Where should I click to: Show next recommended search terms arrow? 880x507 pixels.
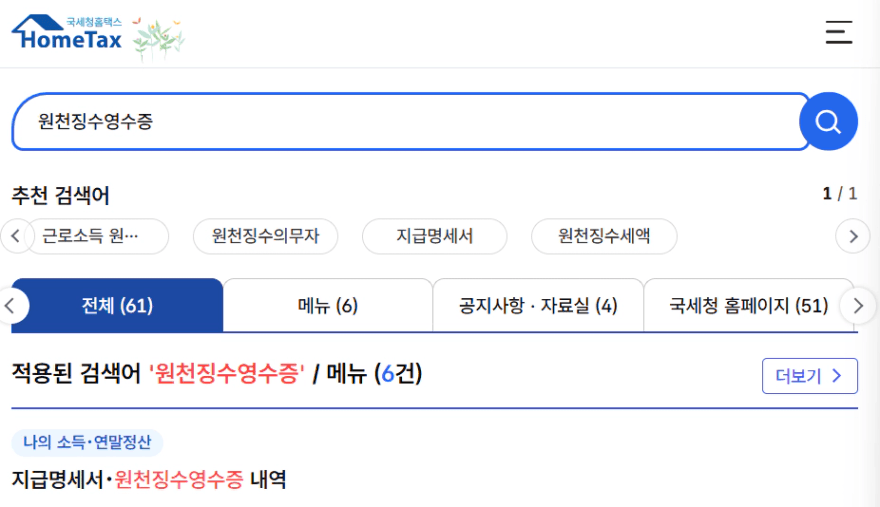853,236
